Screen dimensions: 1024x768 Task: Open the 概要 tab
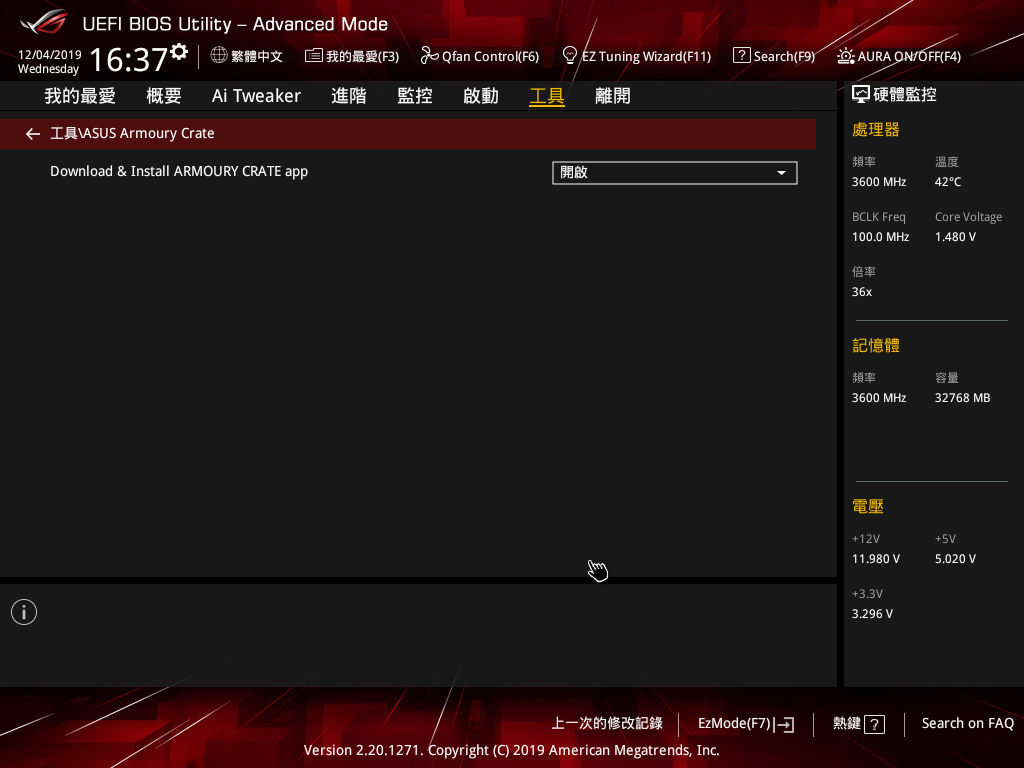tap(164, 96)
